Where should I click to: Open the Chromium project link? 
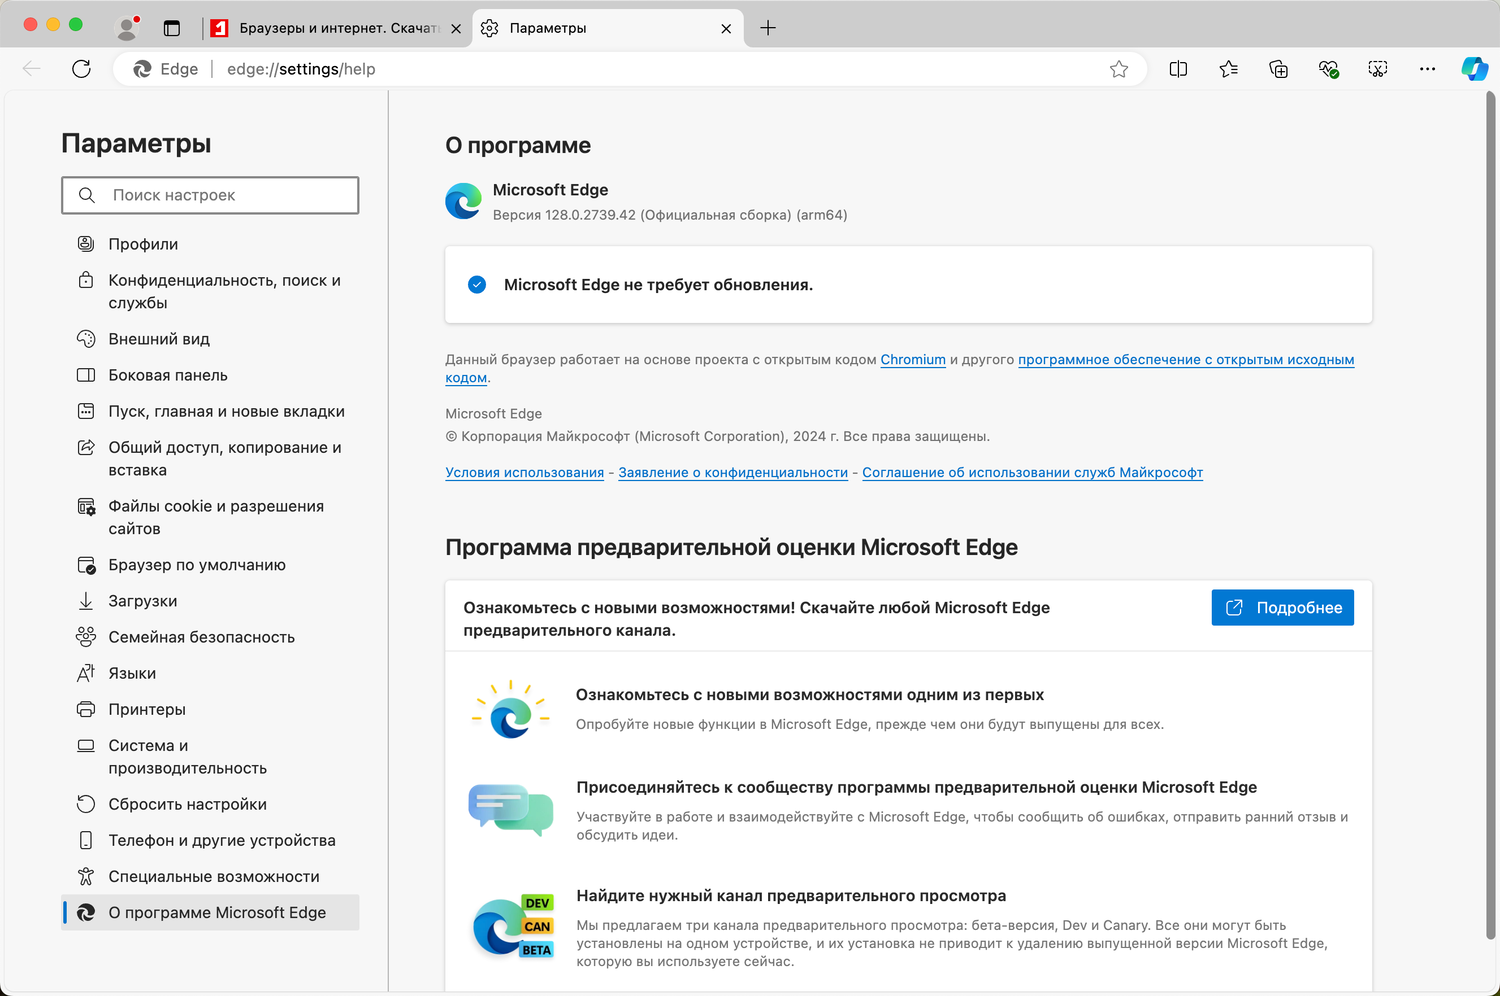click(913, 360)
